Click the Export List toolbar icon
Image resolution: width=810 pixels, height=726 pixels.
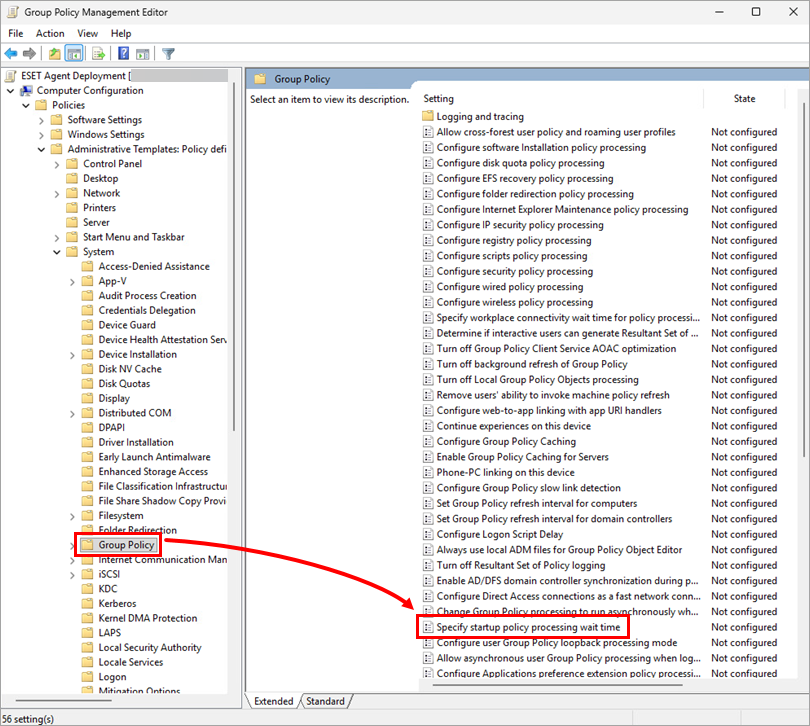click(x=99, y=53)
